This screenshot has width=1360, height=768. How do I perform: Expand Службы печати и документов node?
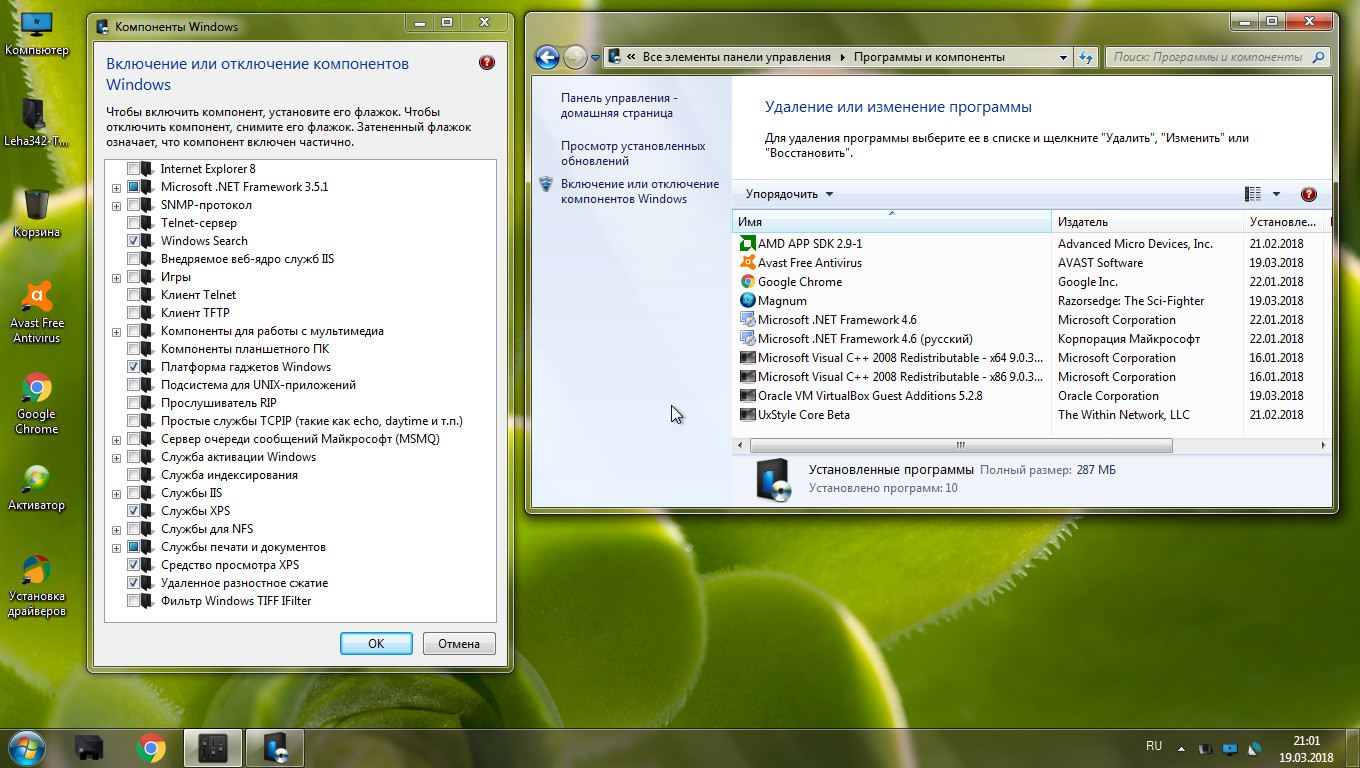coord(116,548)
